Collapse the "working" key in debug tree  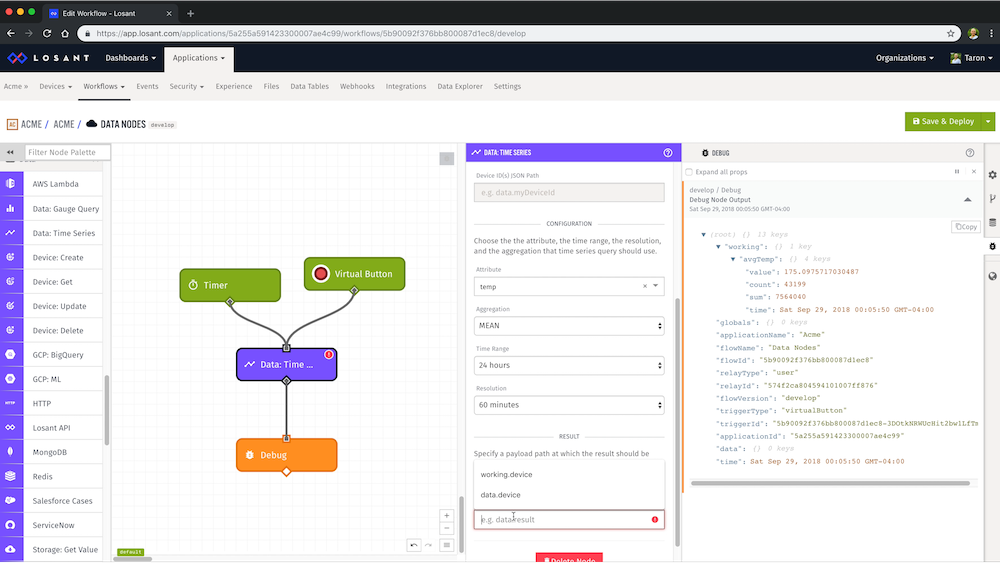point(718,247)
